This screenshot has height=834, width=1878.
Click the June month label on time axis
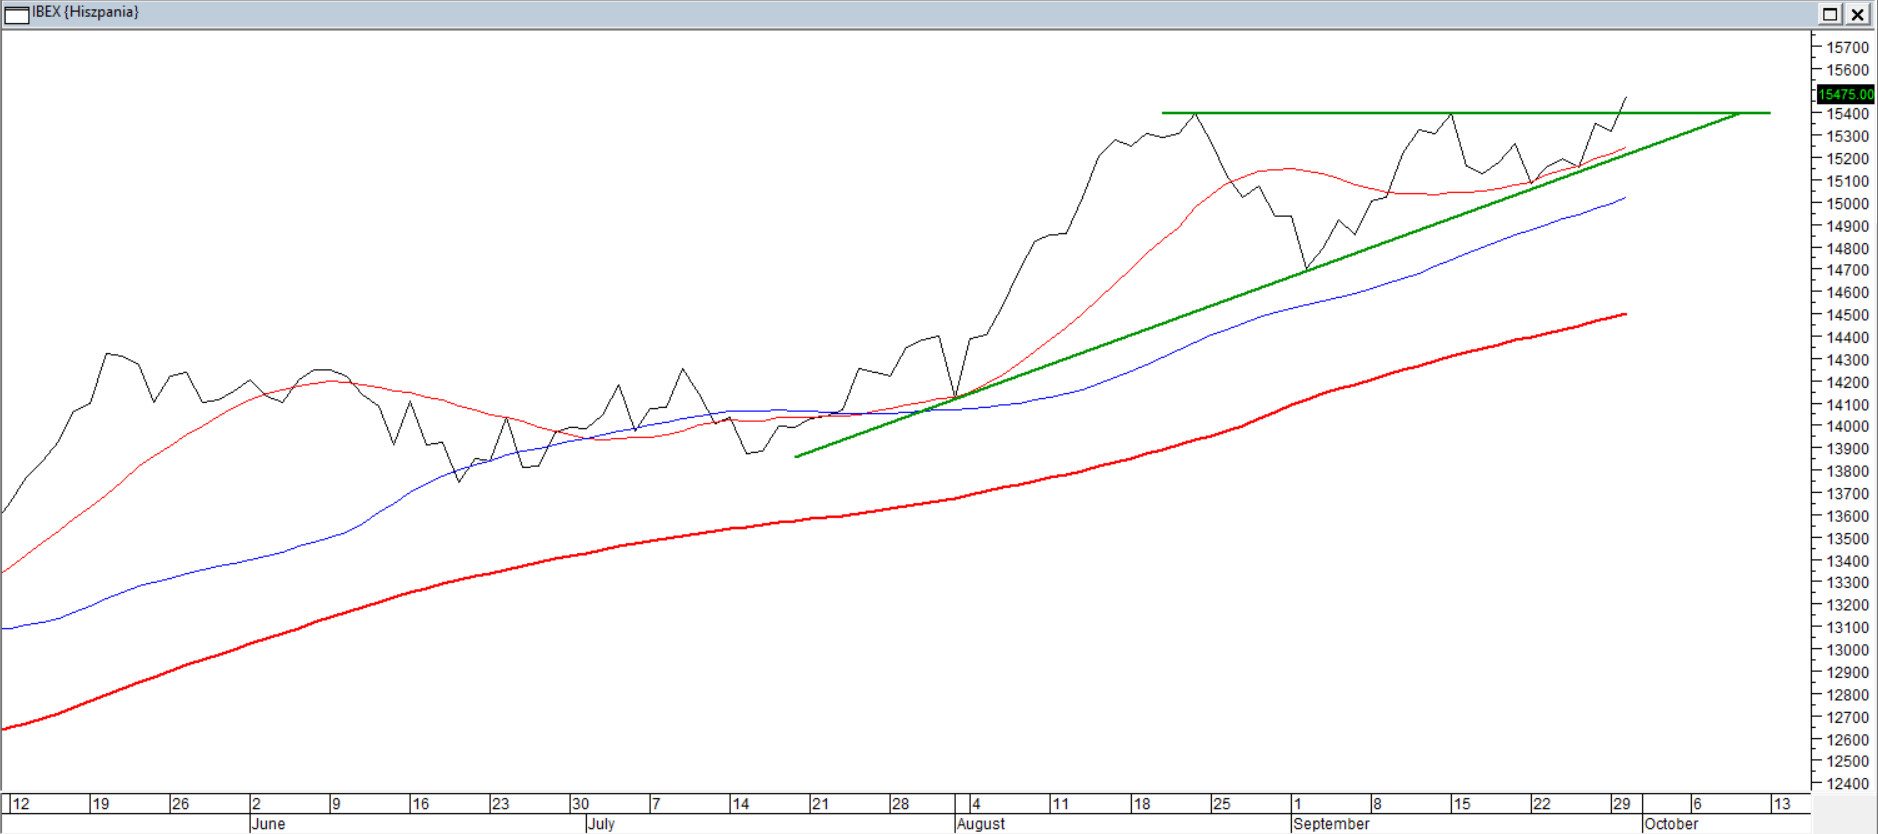[x=268, y=824]
